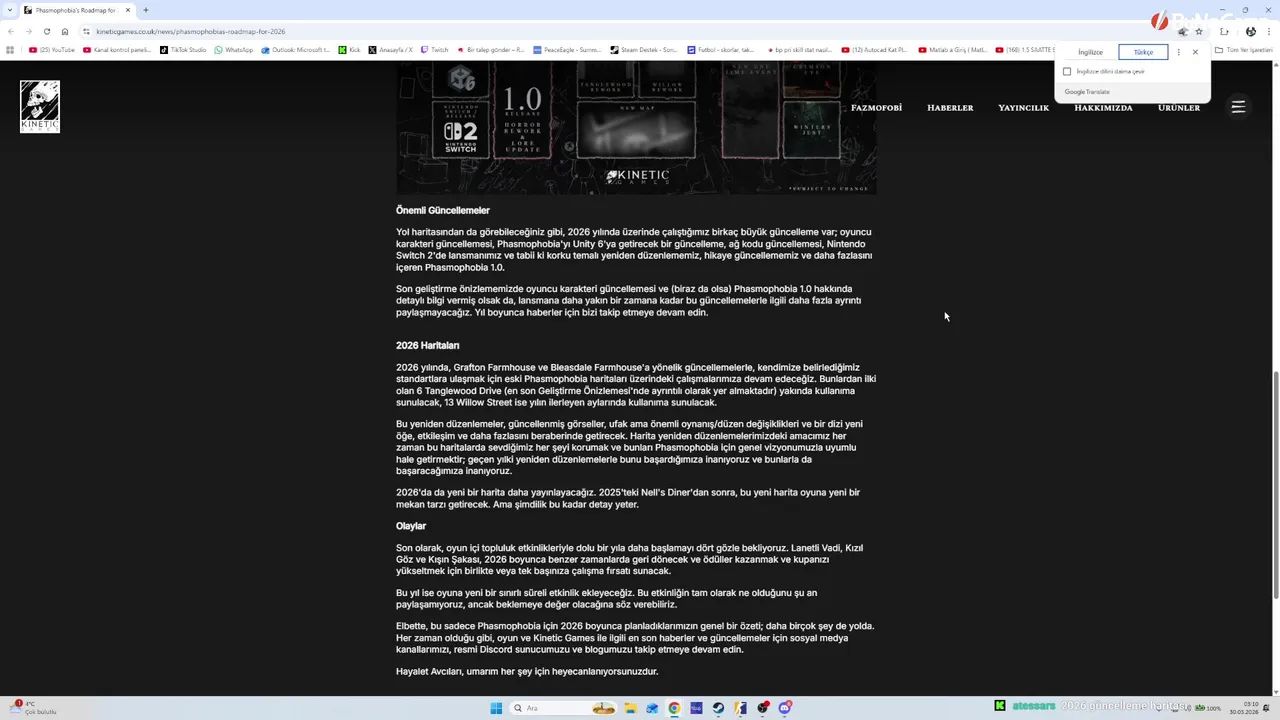
Task: Open the 'bp pri skill stat' bookmark
Action: tap(798, 50)
